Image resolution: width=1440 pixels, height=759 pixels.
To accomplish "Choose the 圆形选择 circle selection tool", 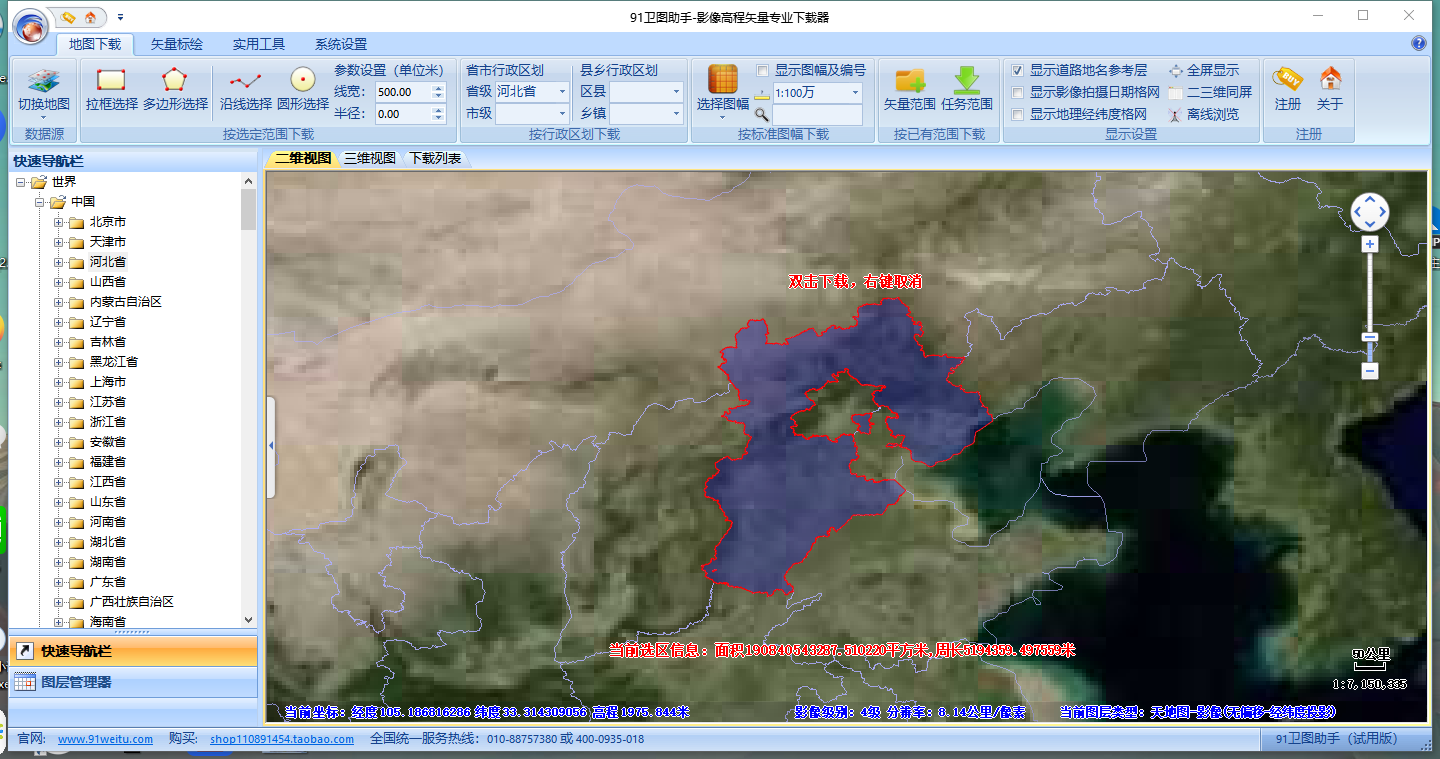I will point(302,90).
